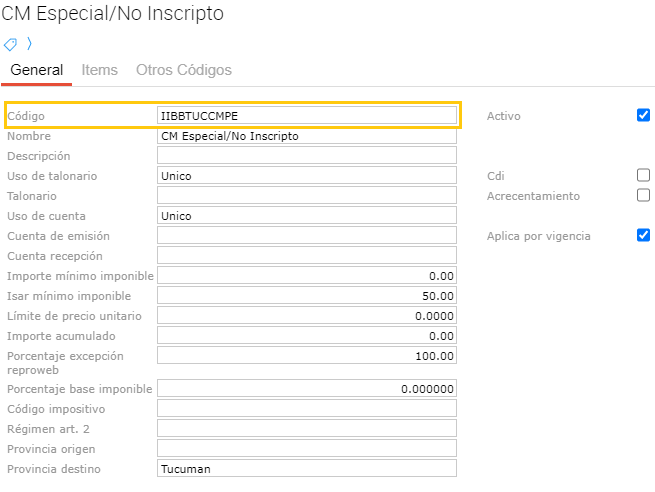
Task: Enable the Cdi checkbox
Action: point(643,175)
